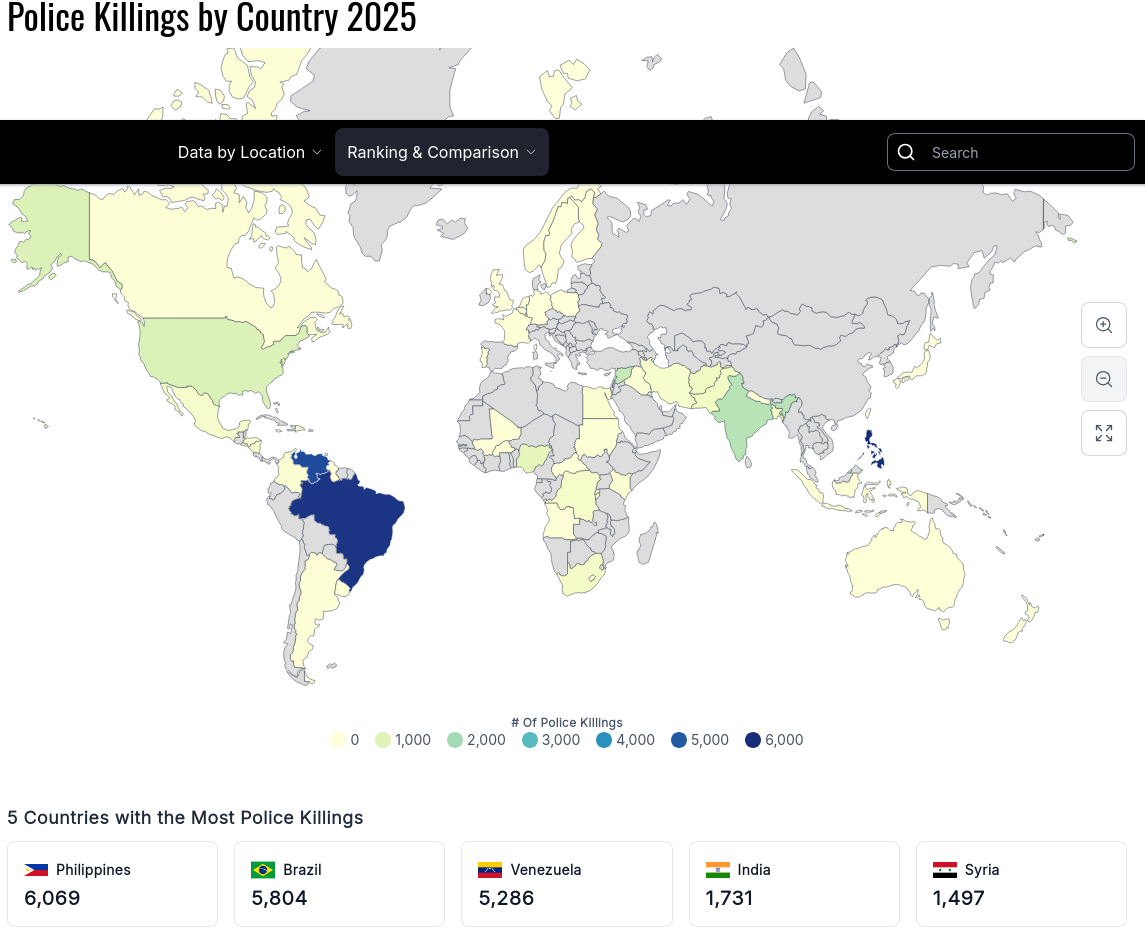This screenshot has height=933, width=1145.
Task: Toggle fullscreen map view icon
Action: click(x=1103, y=433)
